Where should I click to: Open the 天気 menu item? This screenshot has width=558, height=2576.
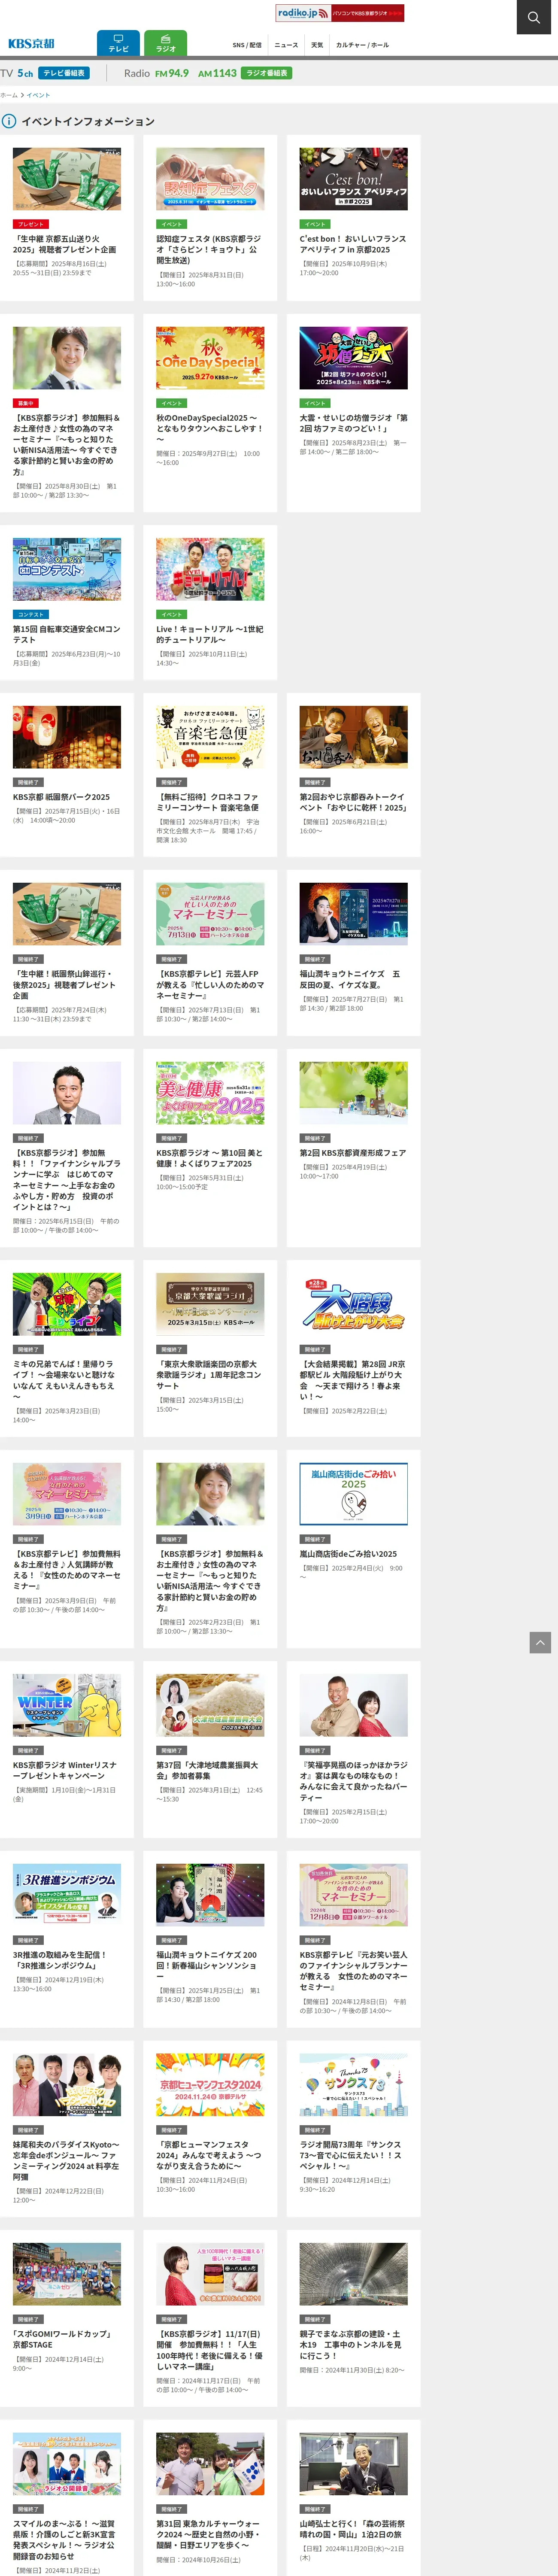tap(317, 45)
